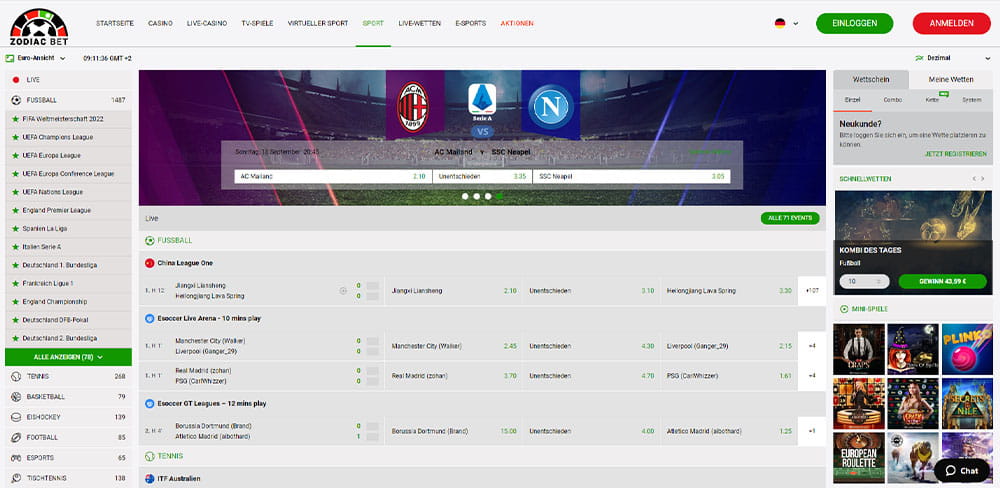Click star next to UEFA Champions League
This screenshot has height=488, width=1000.
pyautogui.click(x=15, y=137)
